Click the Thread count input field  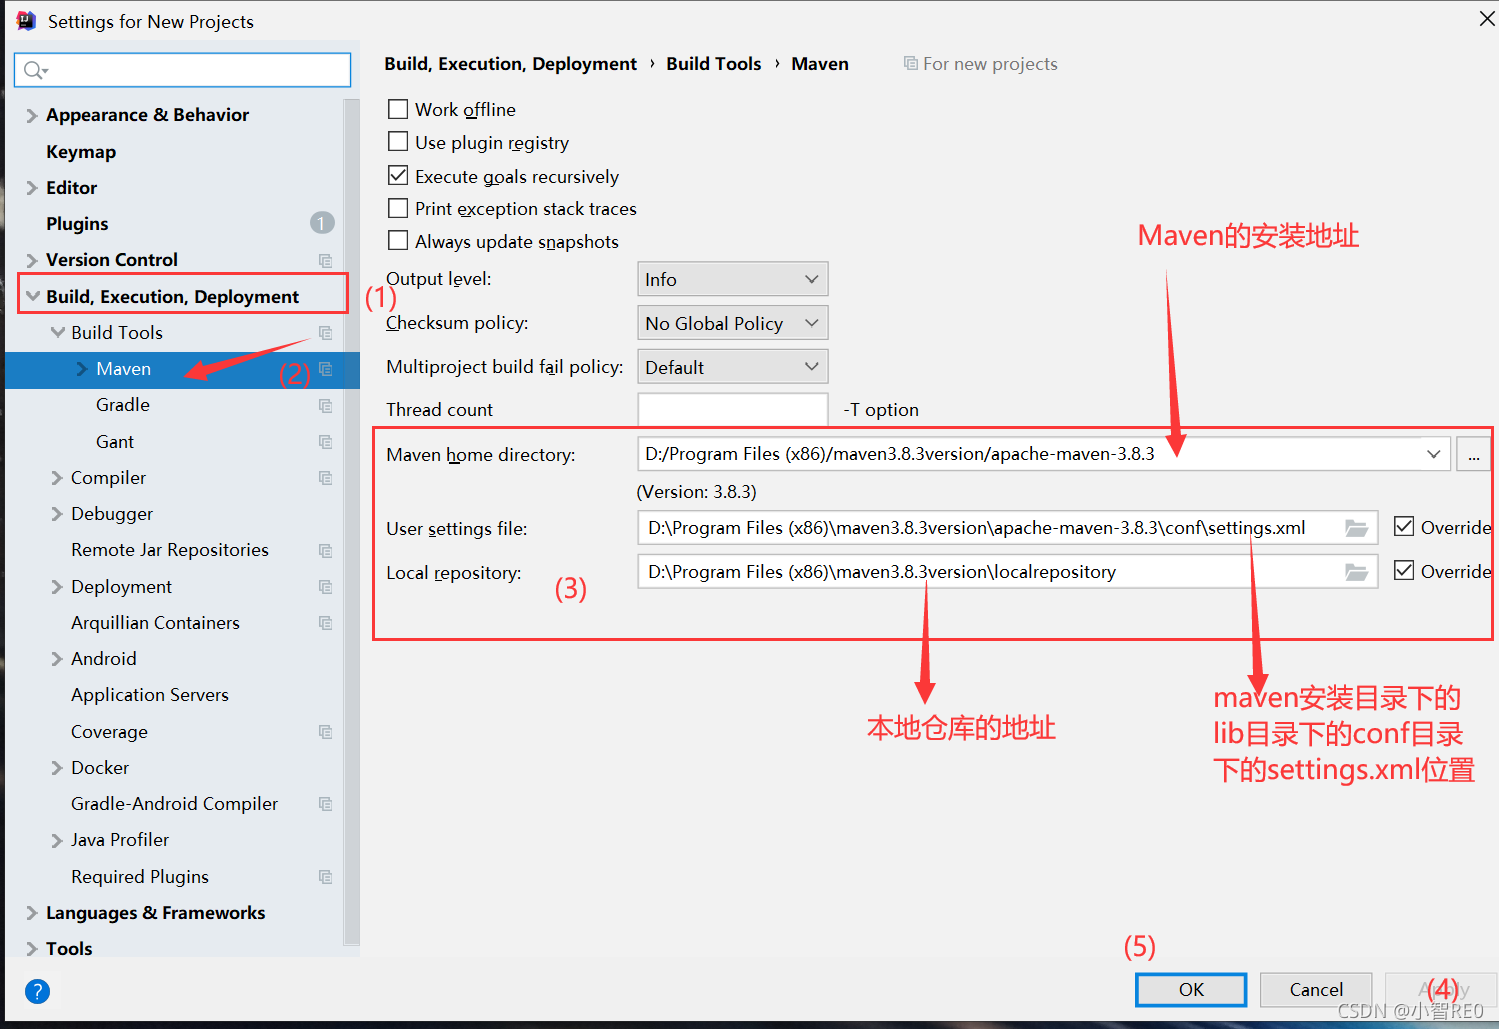tap(733, 409)
